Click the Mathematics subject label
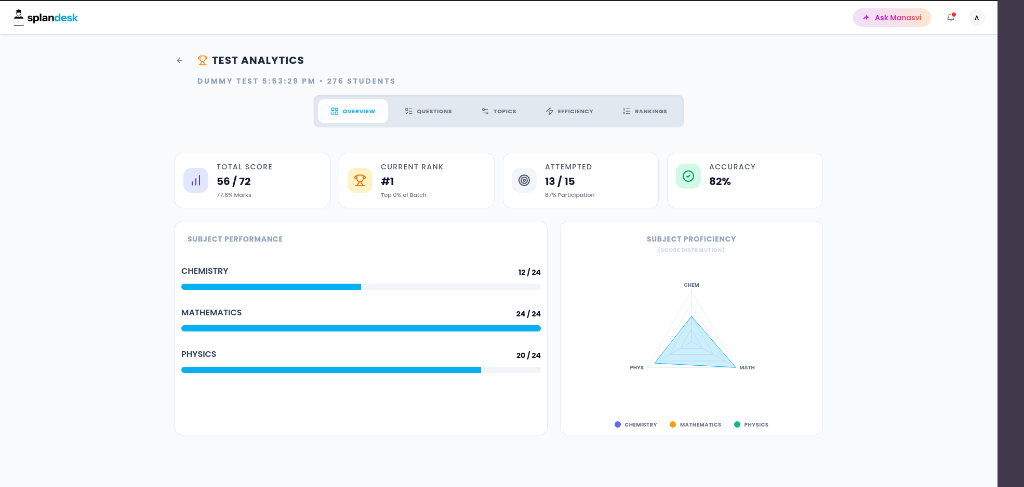This screenshot has height=487, width=1024. click(211, 313)
